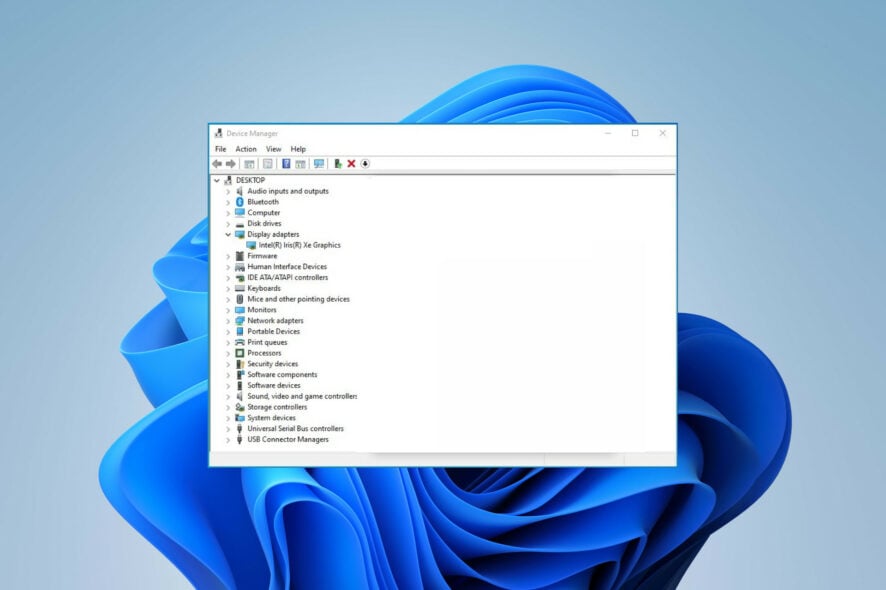This screenshot has height=590, width=886.
Task: Select the "Monitors" label
Action: pyautogui.click(x=262, y=310)
